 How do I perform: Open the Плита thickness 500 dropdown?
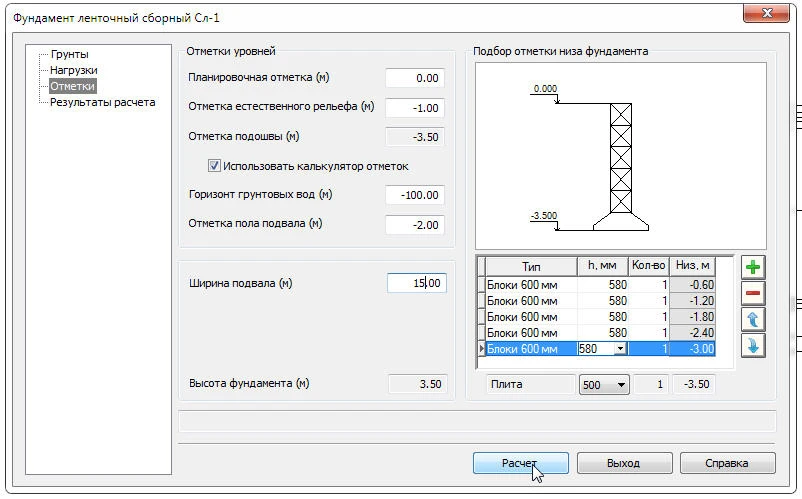(621, 385)
